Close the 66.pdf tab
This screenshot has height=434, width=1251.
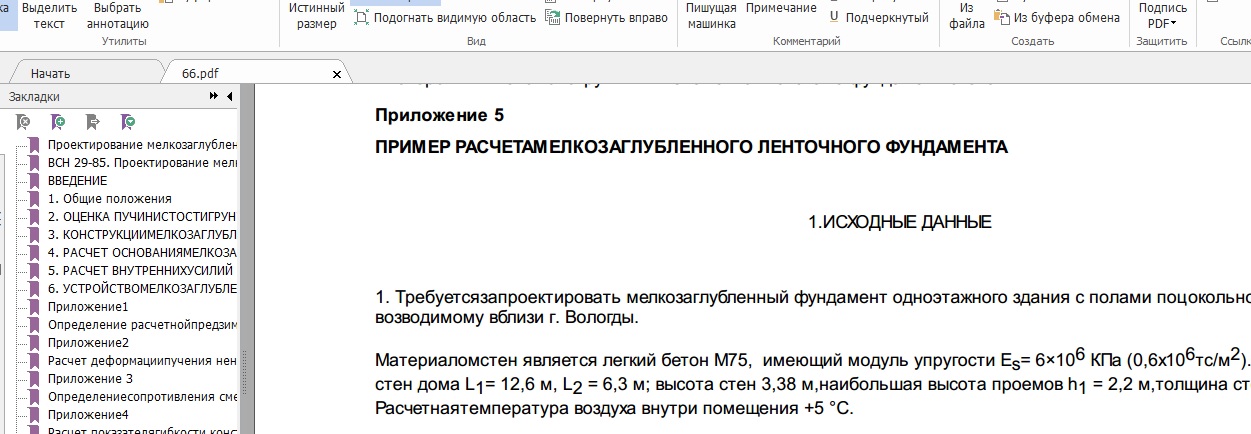pyautogui.click(x=337, y=74)
